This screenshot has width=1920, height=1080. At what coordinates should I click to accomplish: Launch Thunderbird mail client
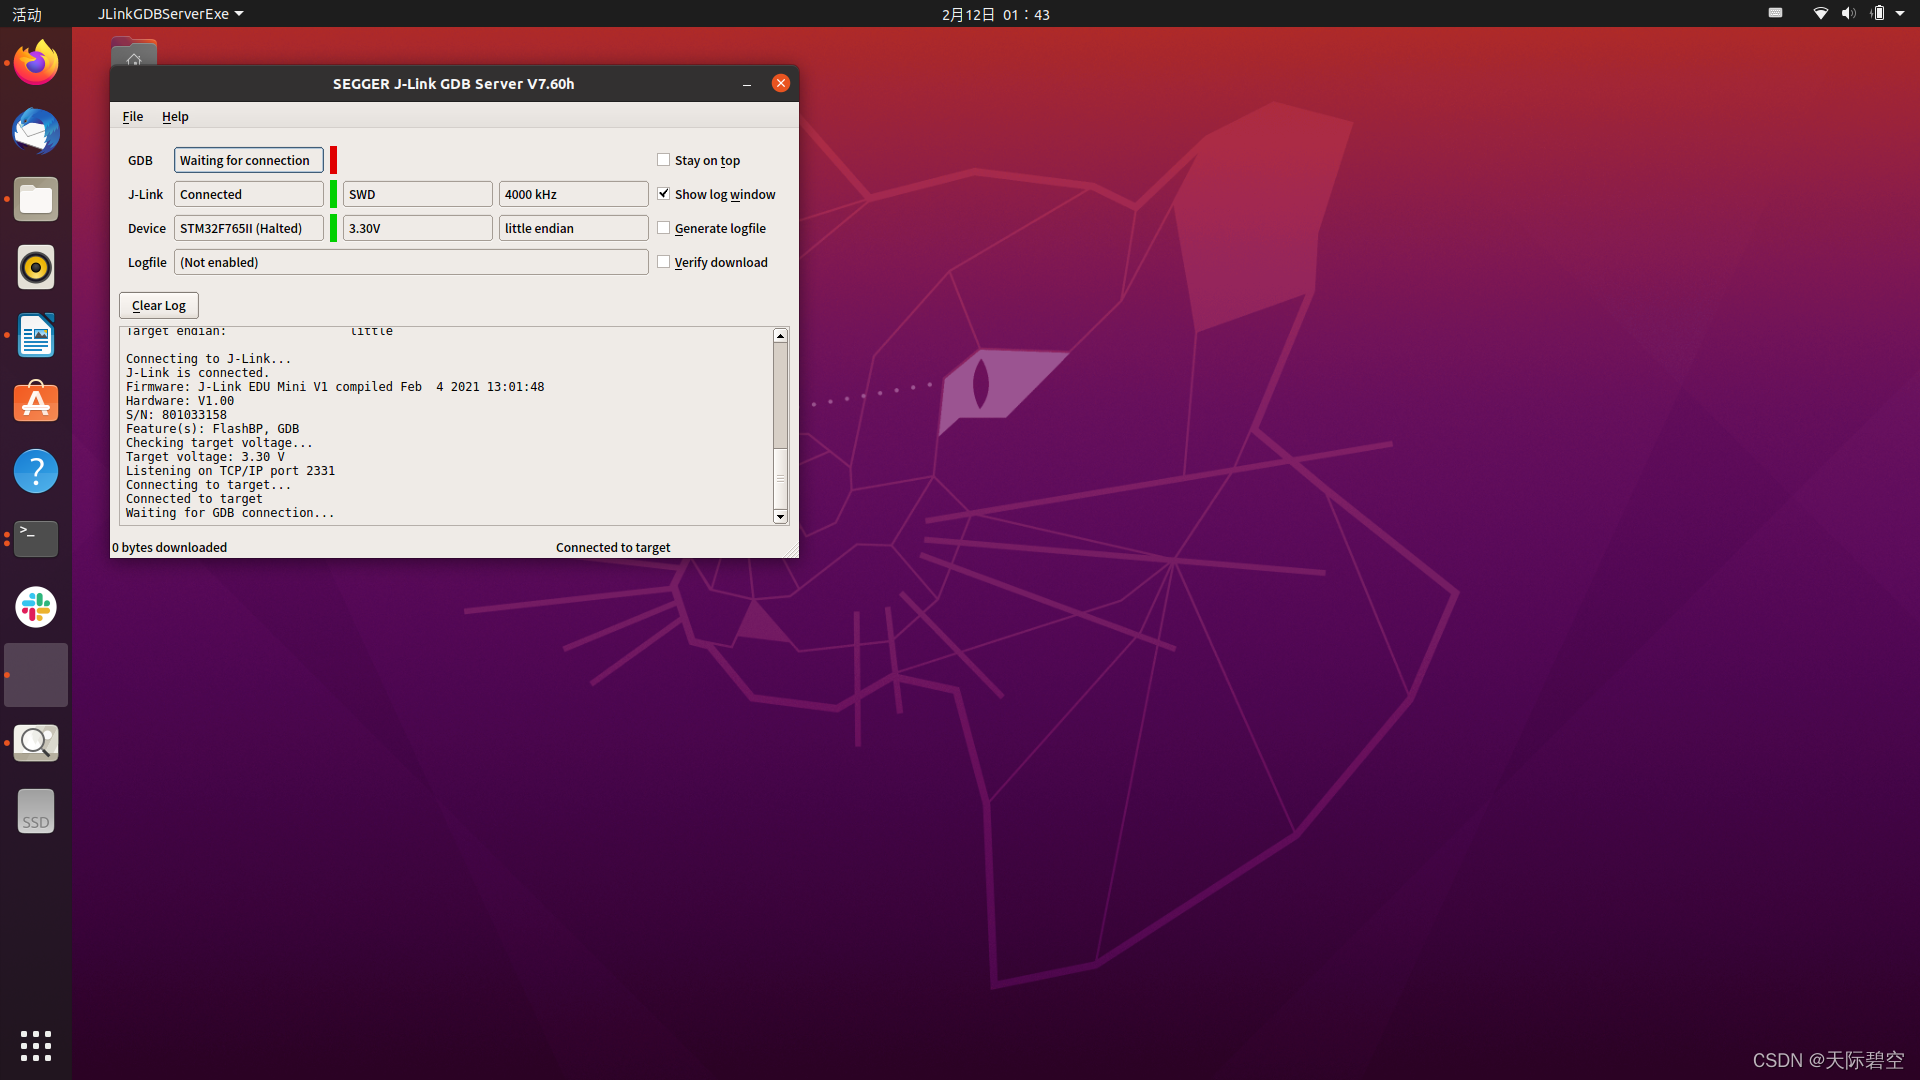[x=36, y=131]
